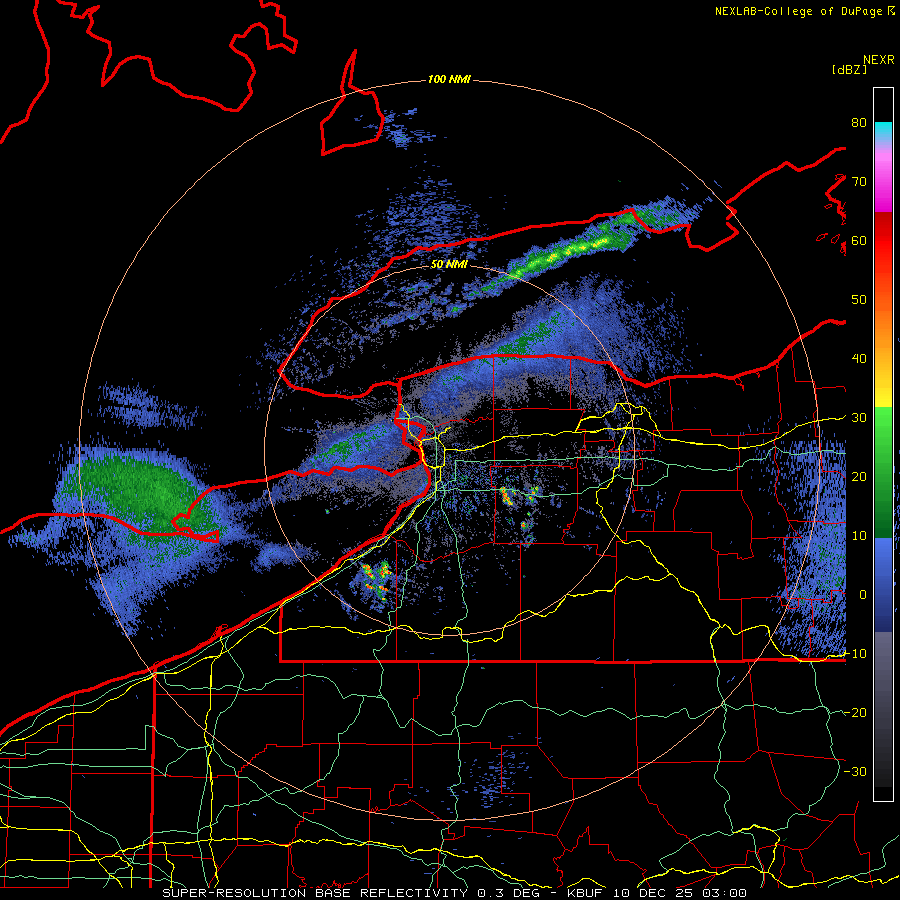Click the red segment of the color bar
The width and height of the screenshot is (900, 900).
click(x=883, y=238)
